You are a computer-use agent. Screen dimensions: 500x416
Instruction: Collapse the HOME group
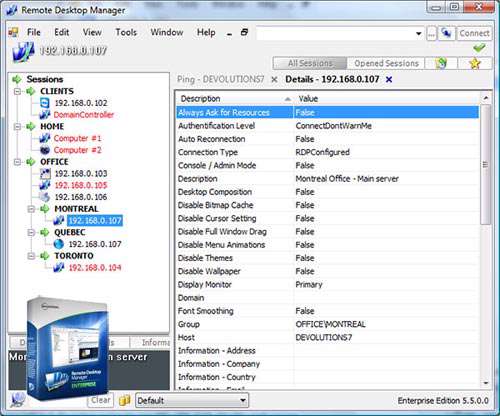tap(18, 126)
